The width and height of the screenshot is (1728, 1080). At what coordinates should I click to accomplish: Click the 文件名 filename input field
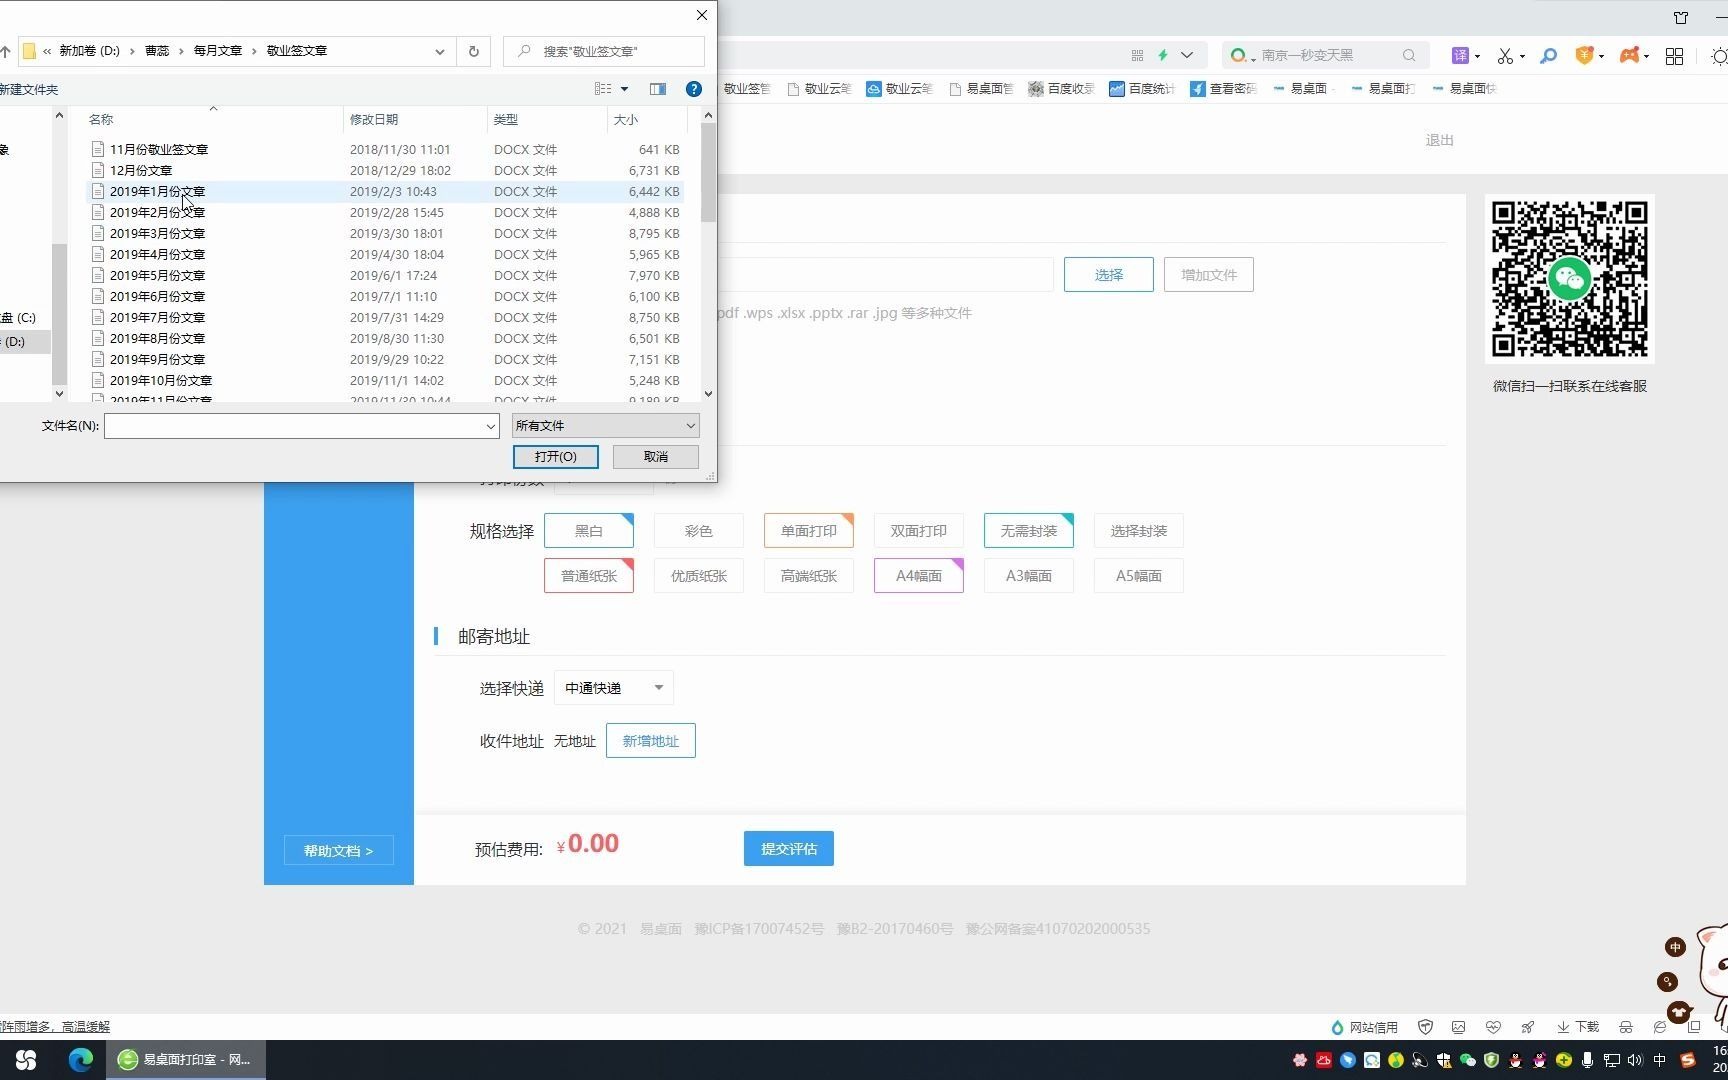(300, 425)
